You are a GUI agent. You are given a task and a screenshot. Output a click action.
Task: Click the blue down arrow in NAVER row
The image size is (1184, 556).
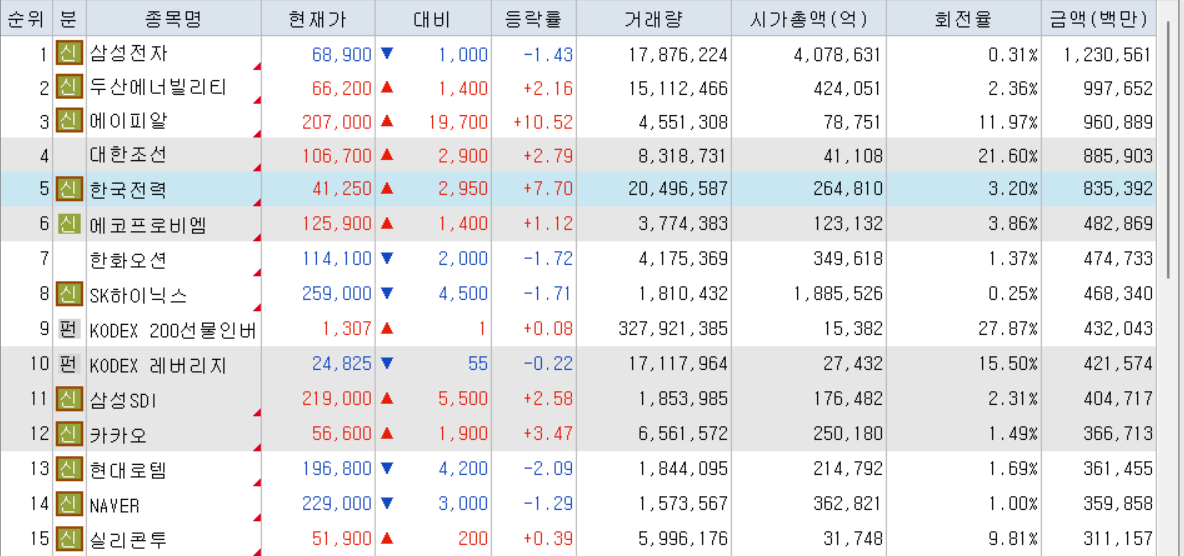pos(387,504)
